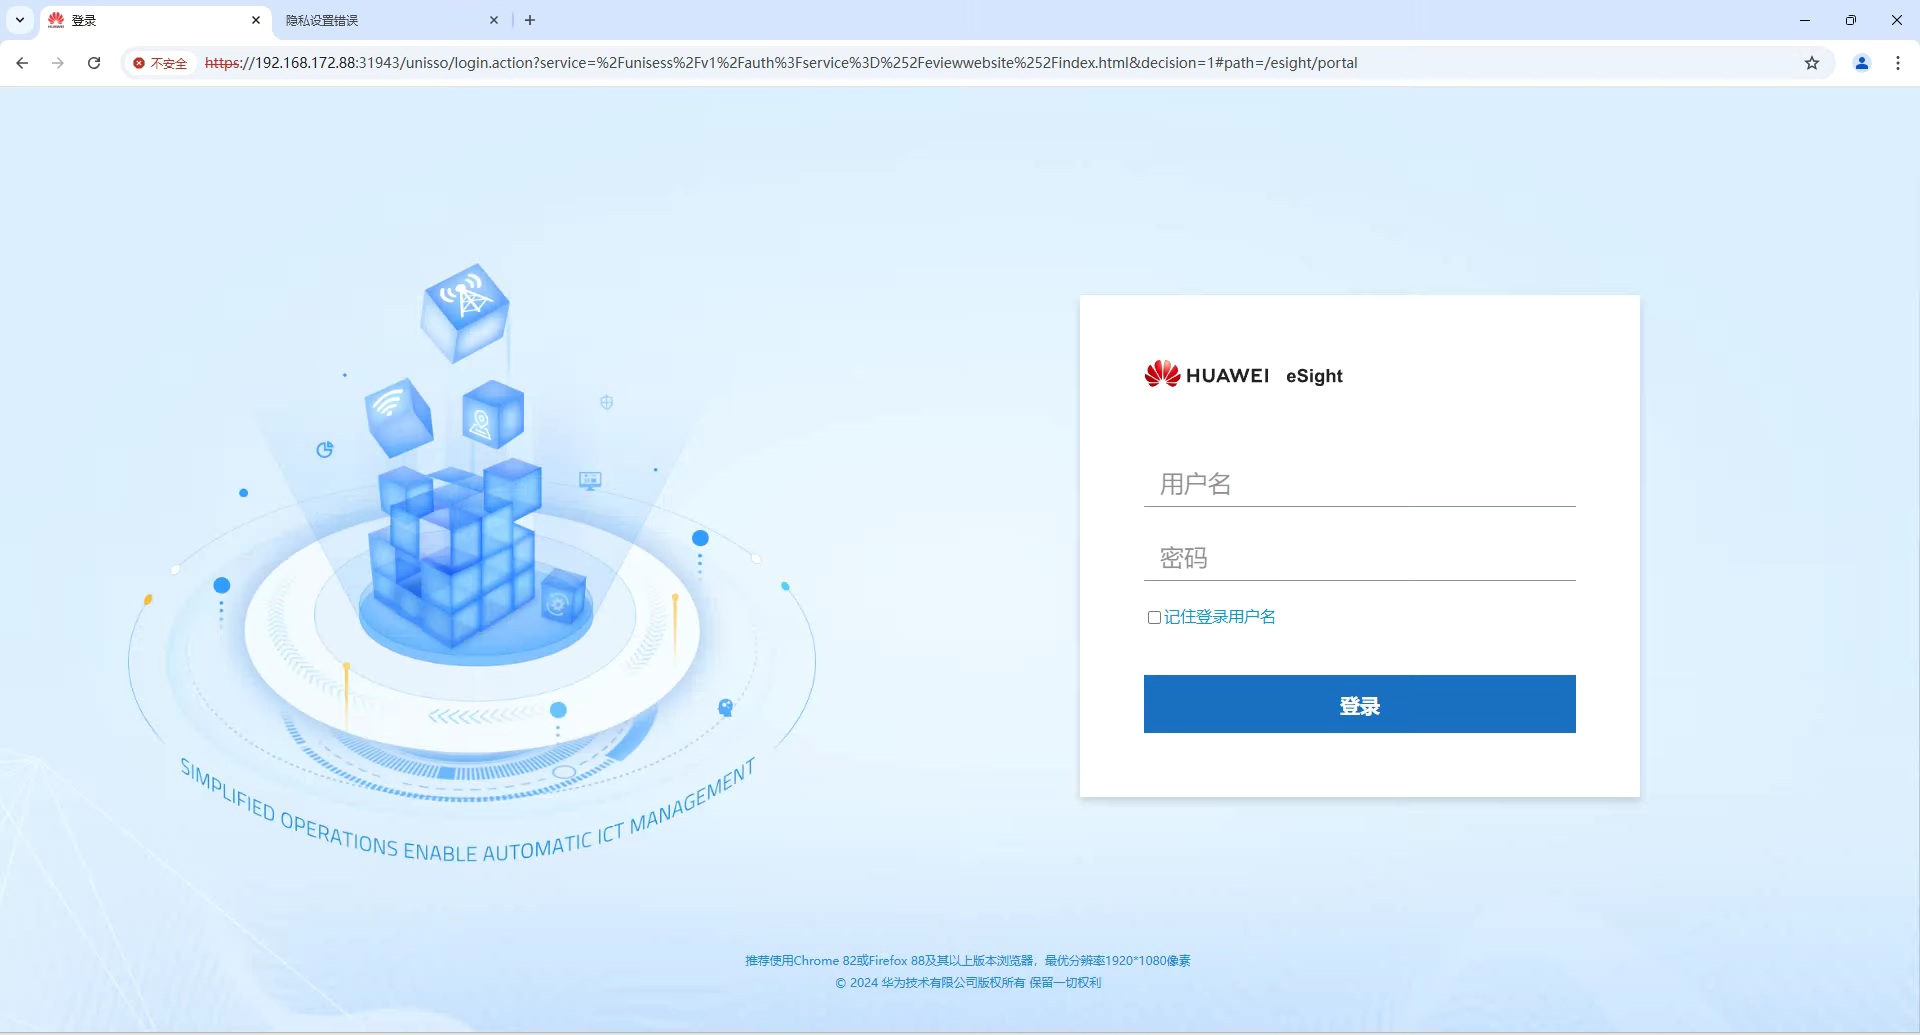The width and height of the screenshot is (1920, 1035).
Task: Click the blue 登录 button
Action: 1359,704
